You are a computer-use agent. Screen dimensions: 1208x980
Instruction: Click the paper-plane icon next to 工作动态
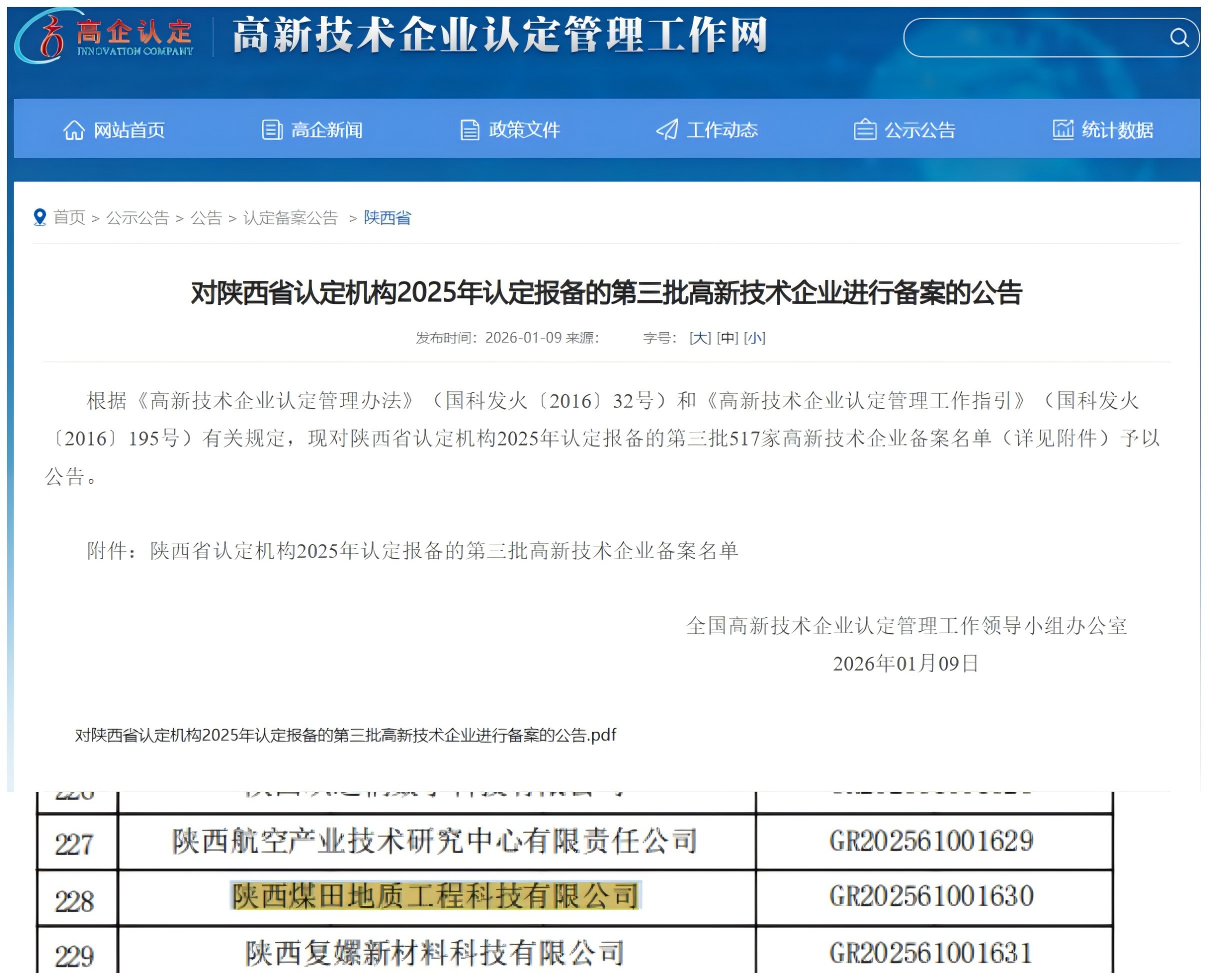point(665,129)
